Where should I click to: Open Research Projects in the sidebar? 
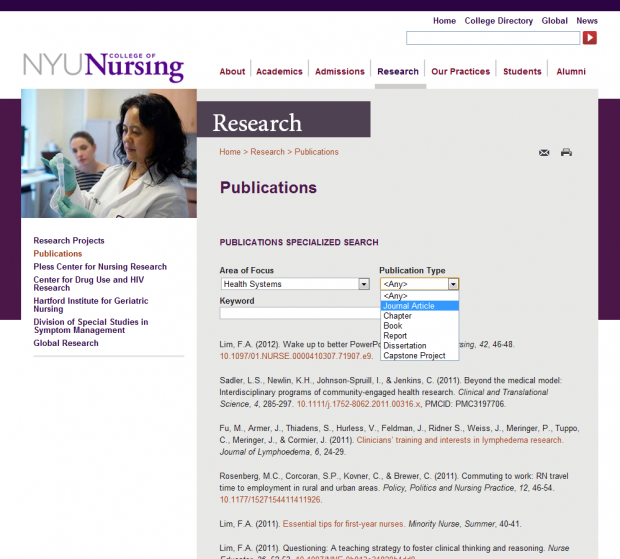tap(69, 241)
